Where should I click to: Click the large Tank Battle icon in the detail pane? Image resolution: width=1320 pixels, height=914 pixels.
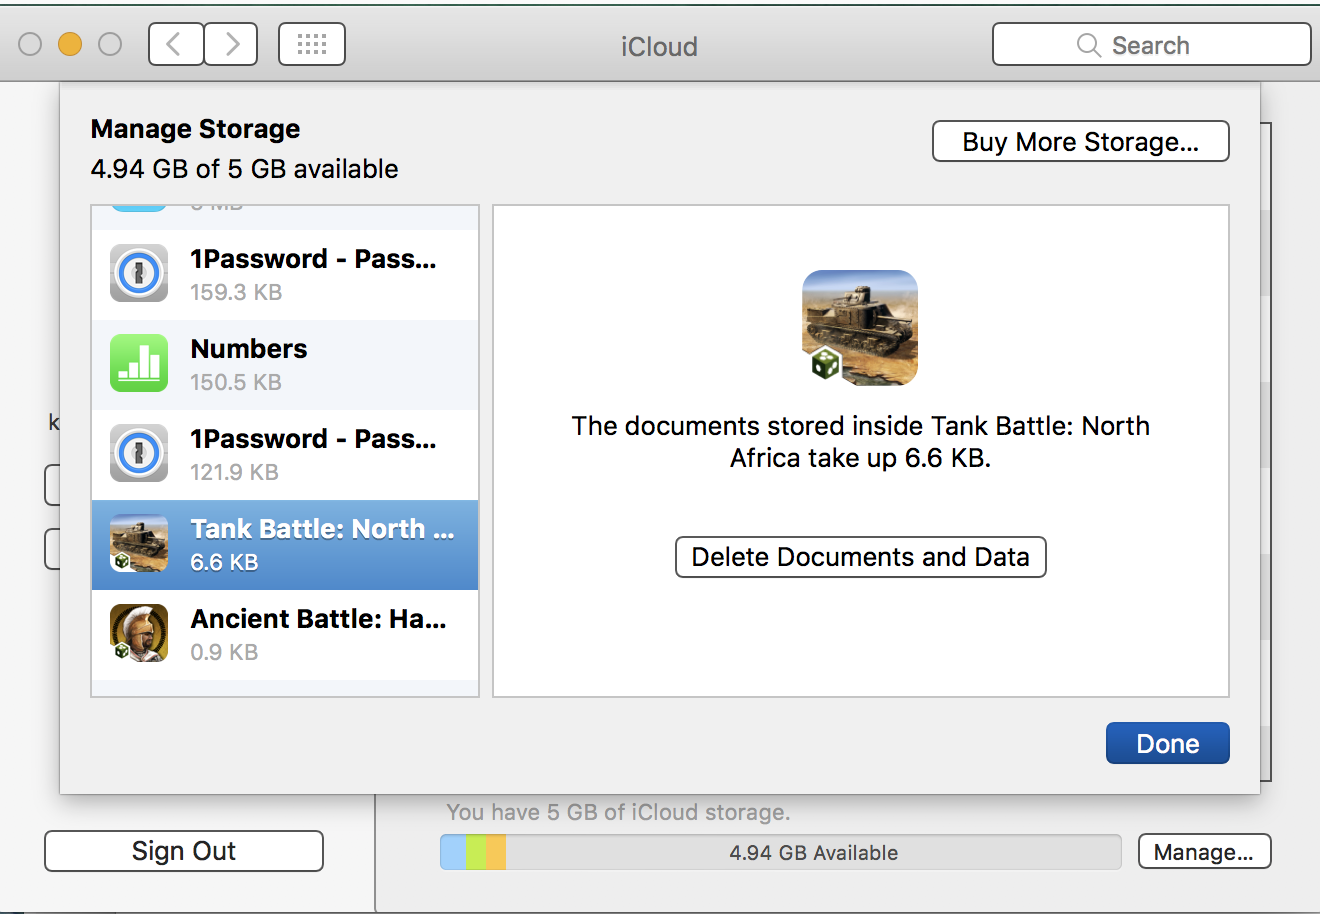pos(860,328)
